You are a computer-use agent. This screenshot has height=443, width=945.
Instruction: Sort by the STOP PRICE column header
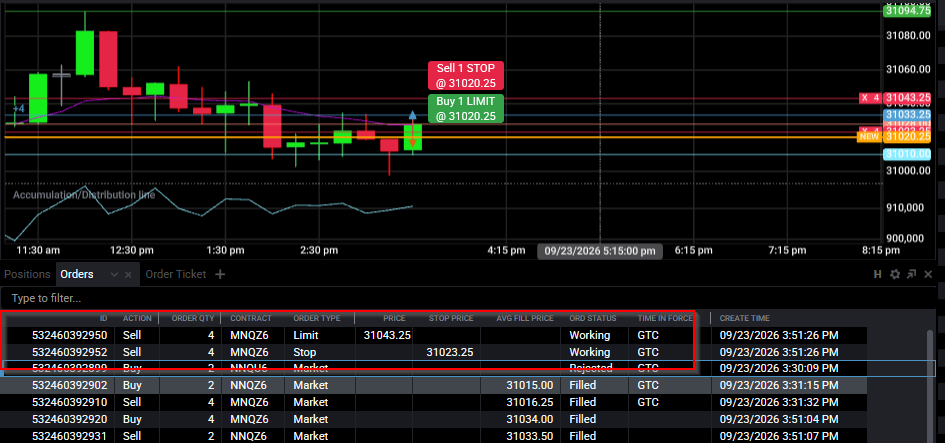coord(451,318)
